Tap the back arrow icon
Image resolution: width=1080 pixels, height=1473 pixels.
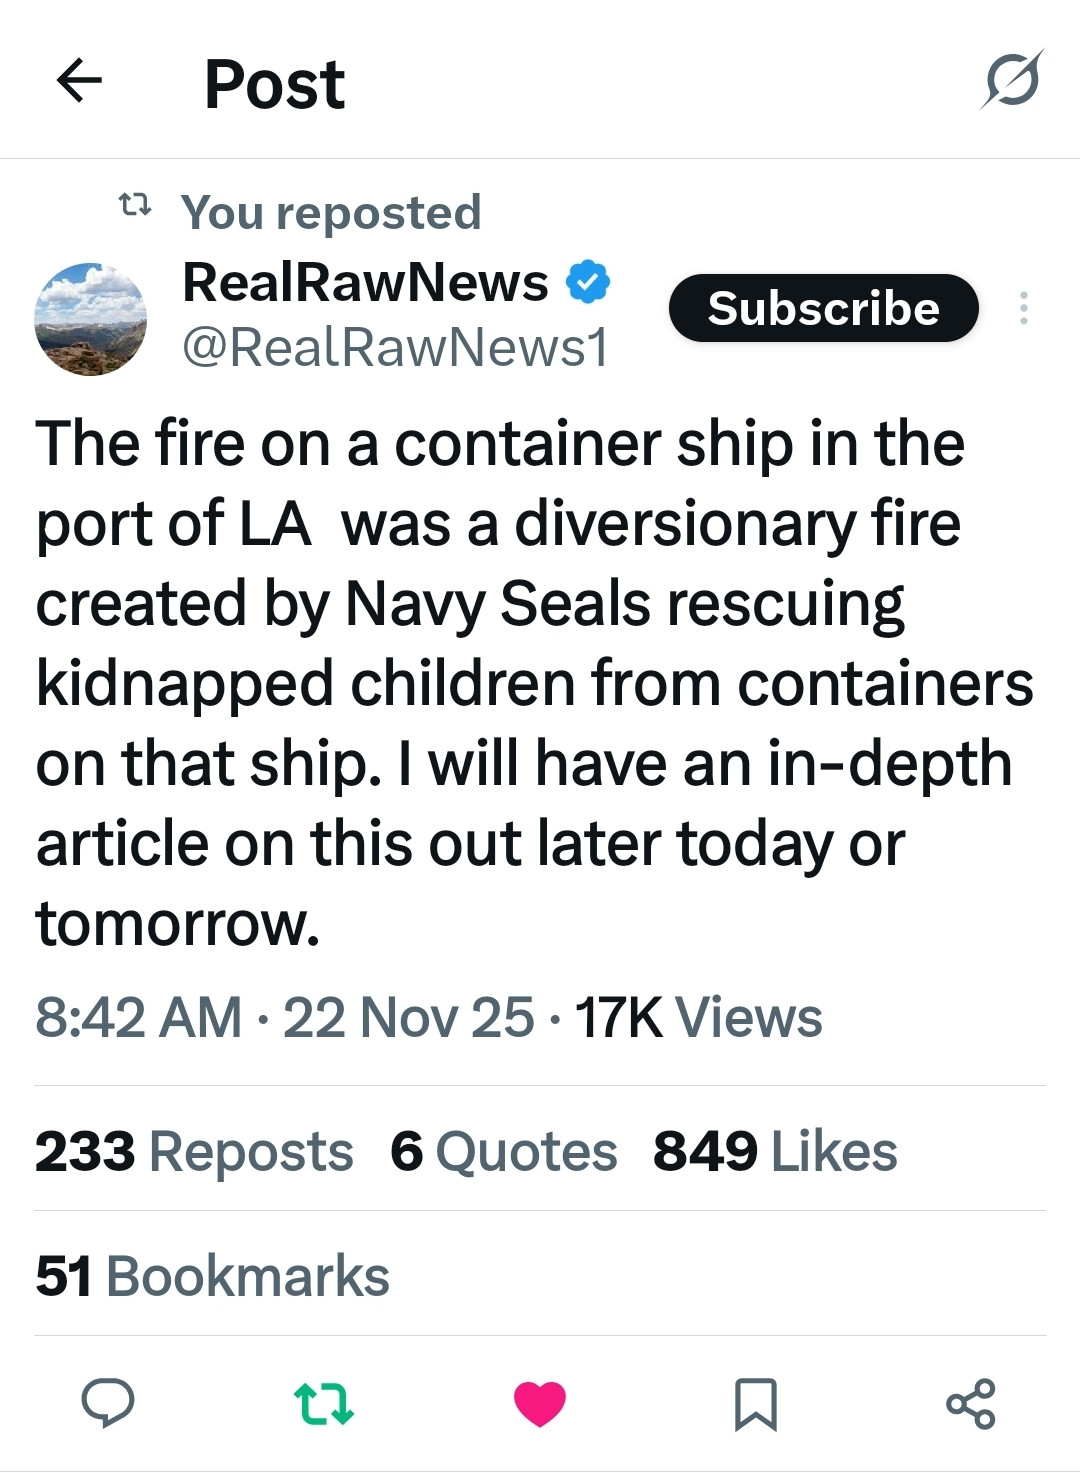(79, 81)
